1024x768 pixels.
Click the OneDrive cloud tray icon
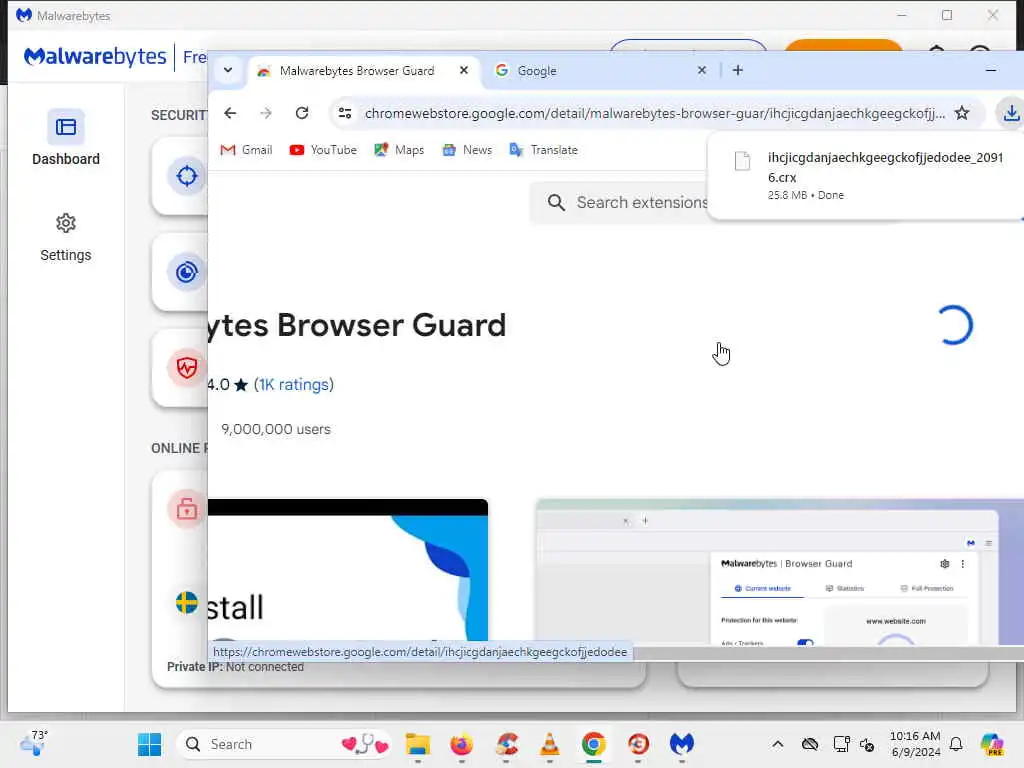pos(810,744)
